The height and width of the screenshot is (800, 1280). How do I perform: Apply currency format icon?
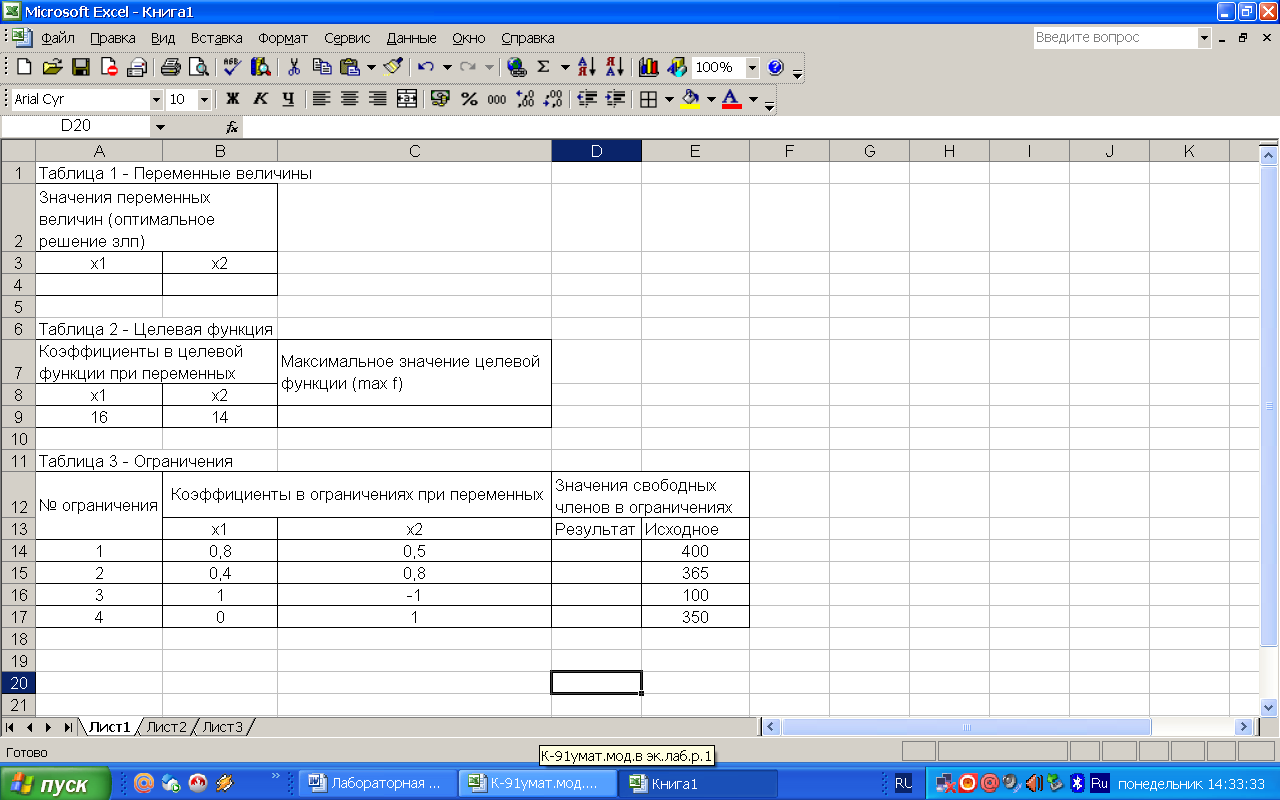(440, 99)
